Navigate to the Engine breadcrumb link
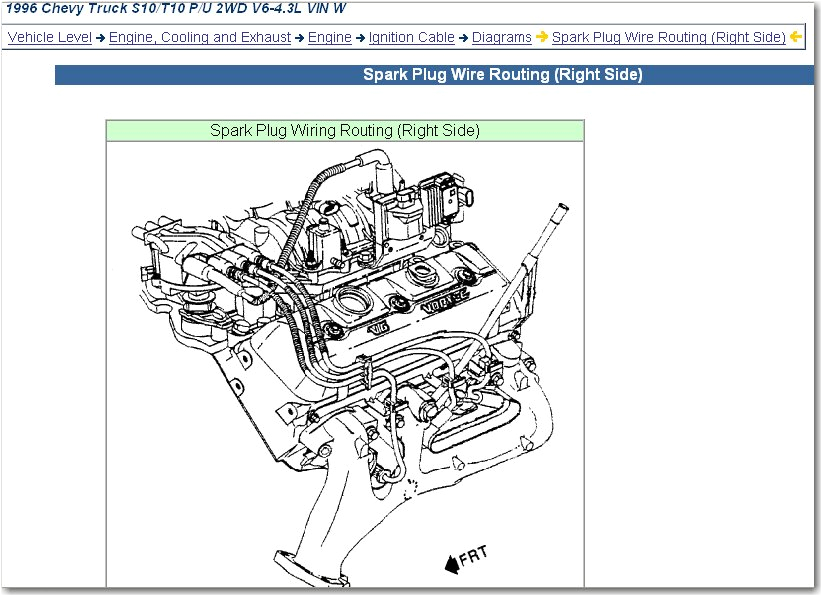 click(329, 37)
